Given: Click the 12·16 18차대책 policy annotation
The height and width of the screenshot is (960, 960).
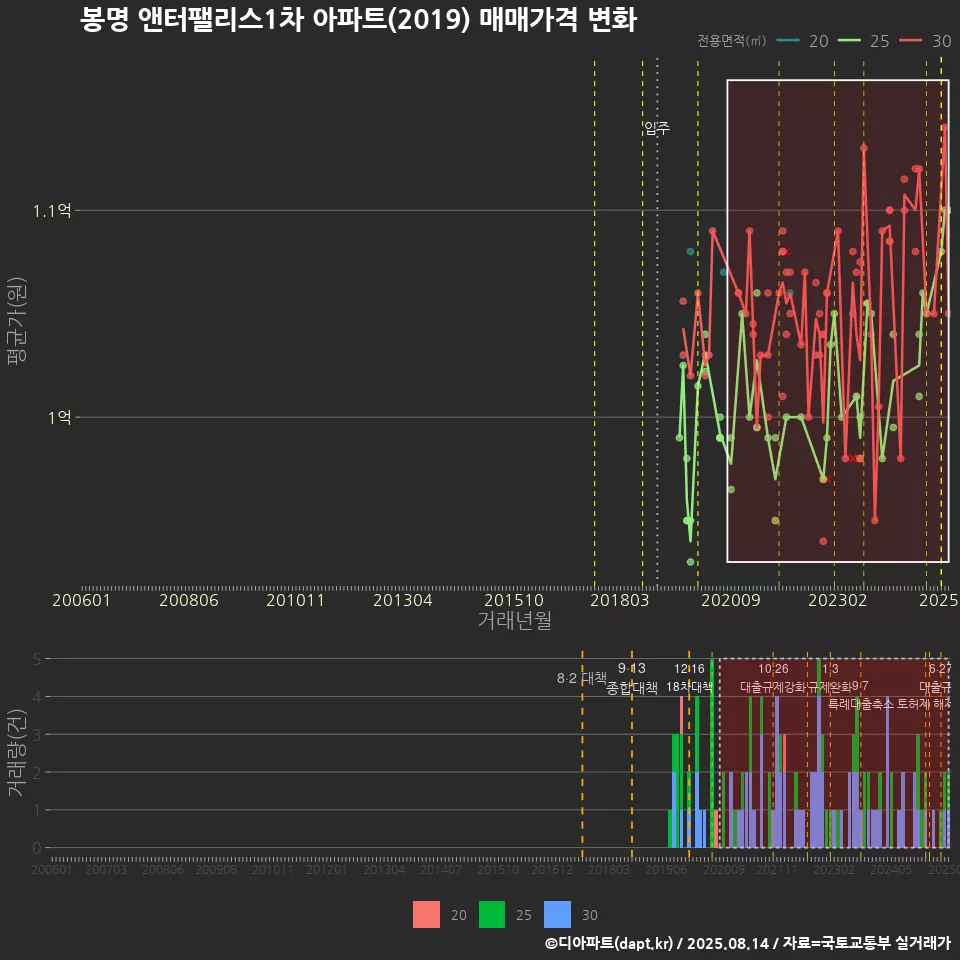Looking at the screenshot, I should click(689, 678).
